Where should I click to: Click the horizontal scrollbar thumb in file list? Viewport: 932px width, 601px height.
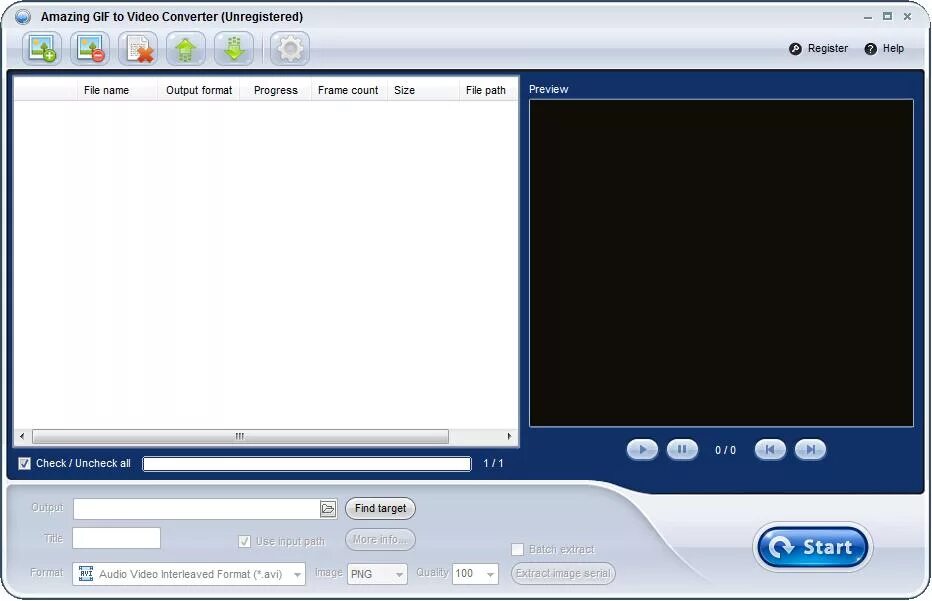[x=240, y=436]
